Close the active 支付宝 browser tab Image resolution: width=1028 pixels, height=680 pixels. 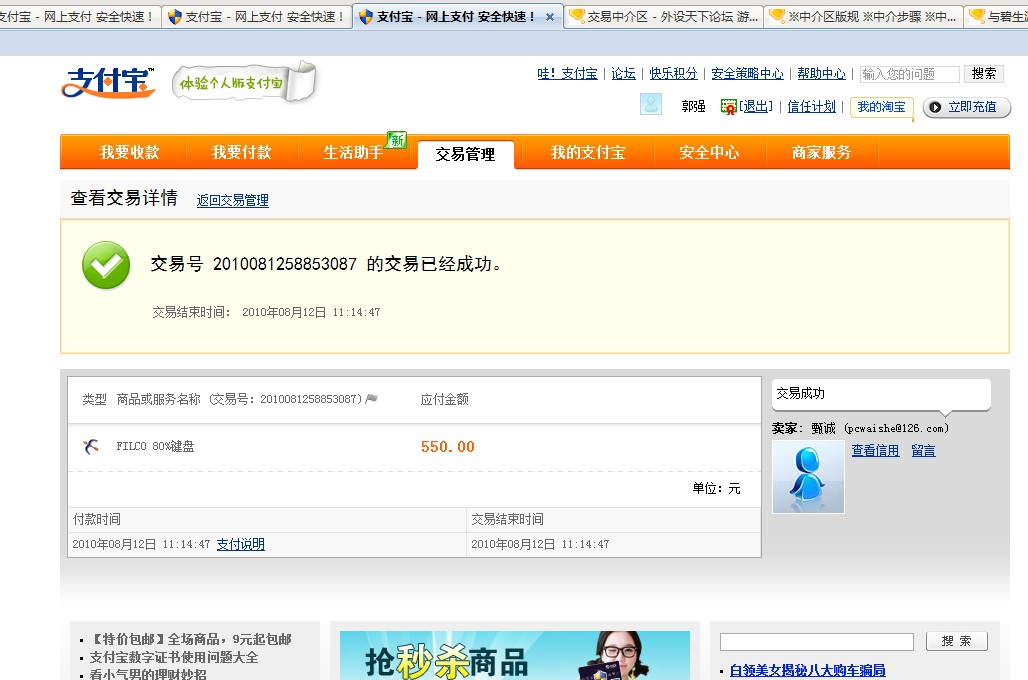point(549,17)
